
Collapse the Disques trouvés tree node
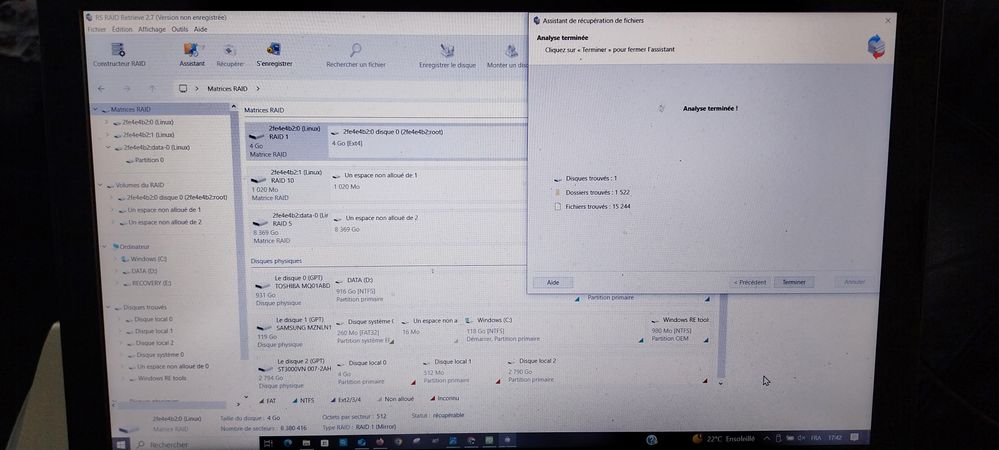109,307
